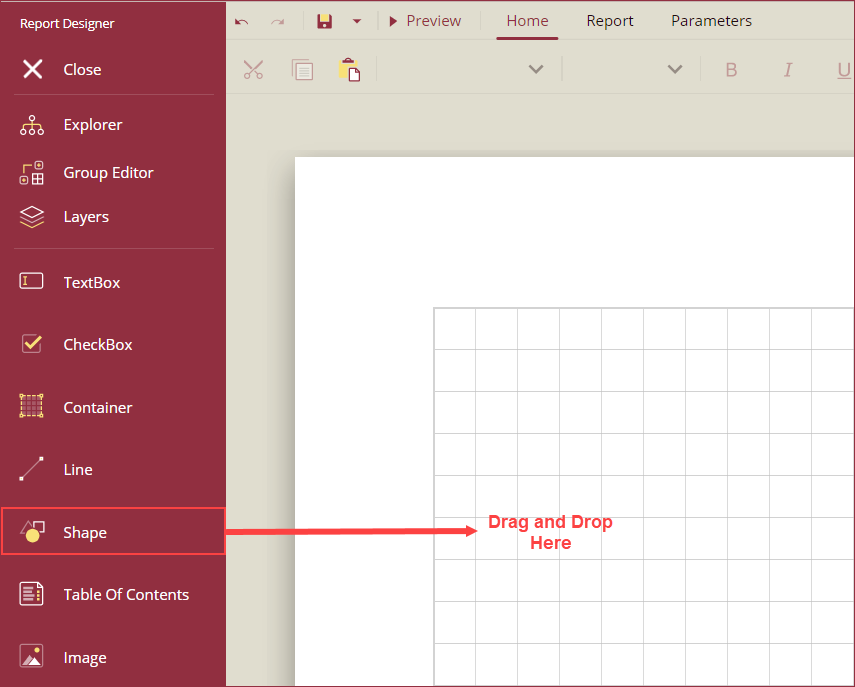The image size is (855, 687).
Task: Cut the selection with the scissors icon
Action: pyautogui.click(x=254, y=70)
